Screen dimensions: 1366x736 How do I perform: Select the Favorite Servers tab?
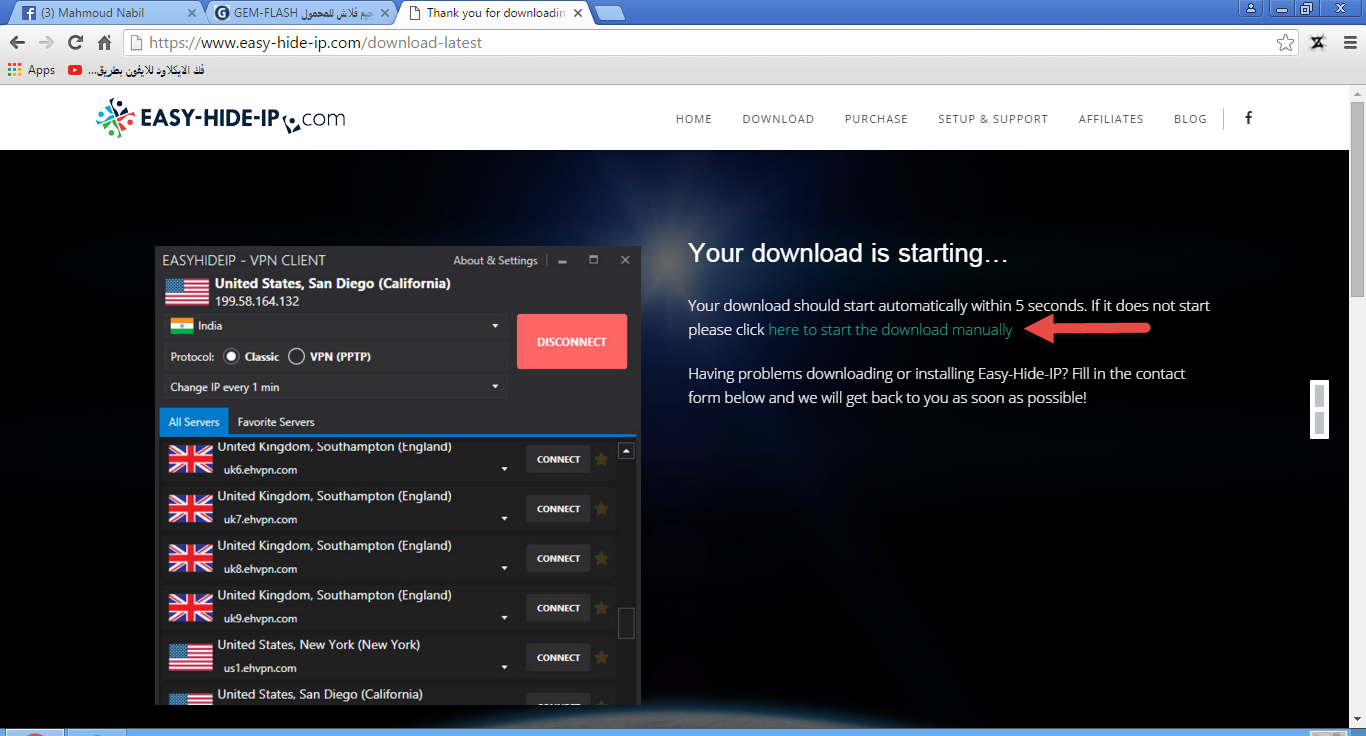click(x=276, y=422)
